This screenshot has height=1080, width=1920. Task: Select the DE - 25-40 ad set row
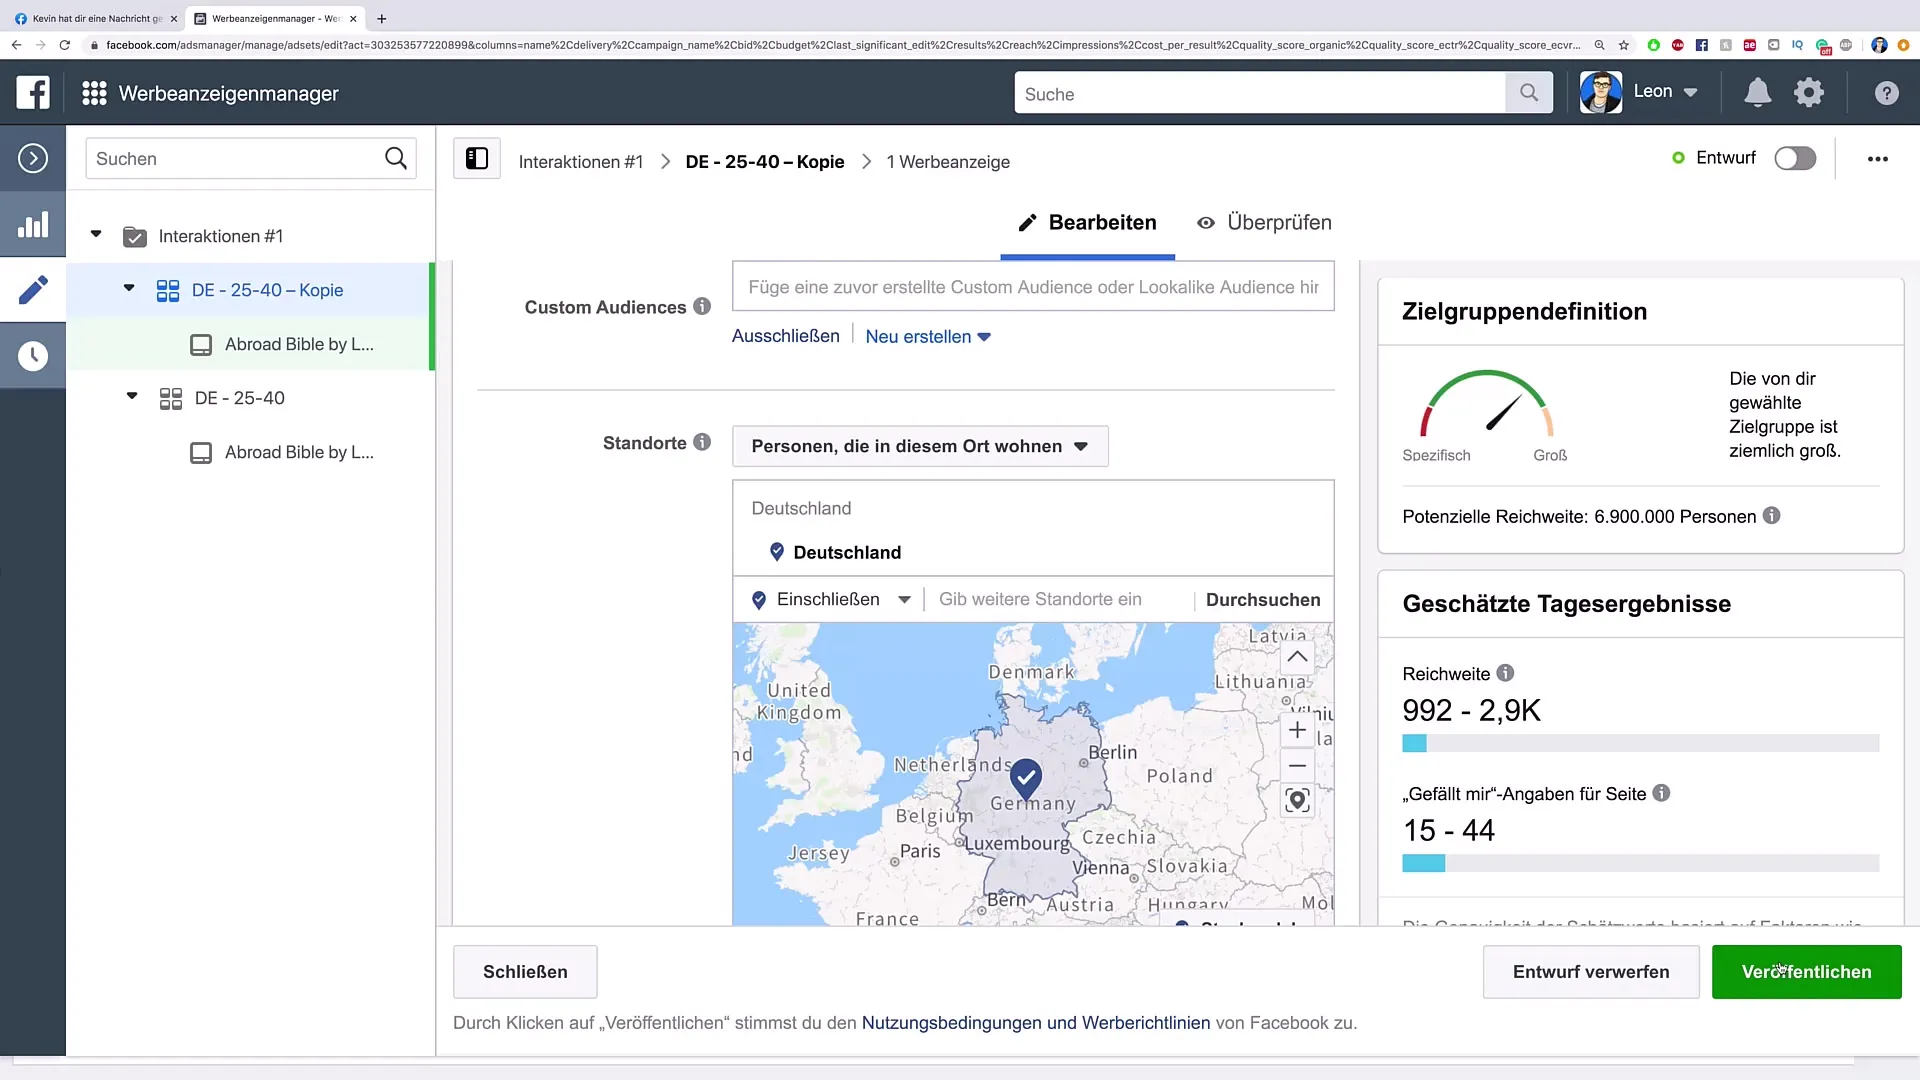click(250, 398)
